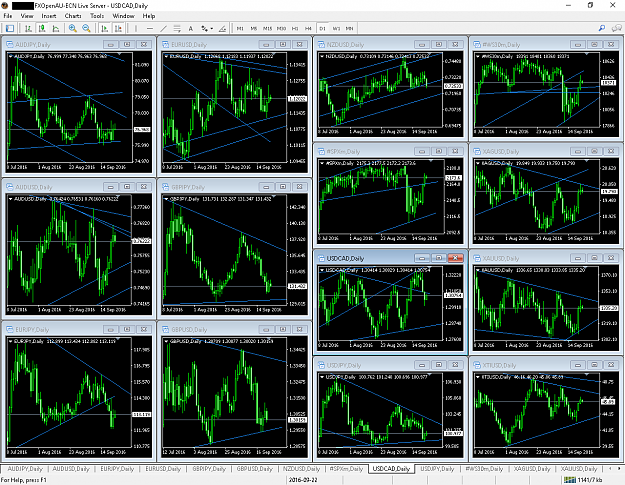Expand one-click trading arrow in EURJPY chart
The width and height of the screenshot is (625, 485).
point(11,342)
